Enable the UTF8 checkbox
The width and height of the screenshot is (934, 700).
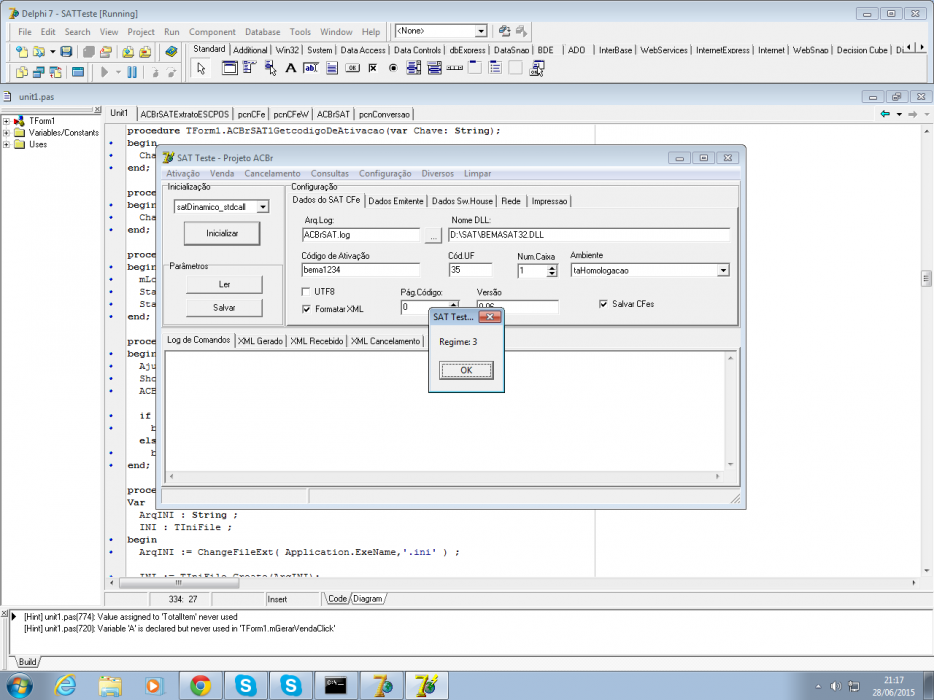click(x=306, y=292)
